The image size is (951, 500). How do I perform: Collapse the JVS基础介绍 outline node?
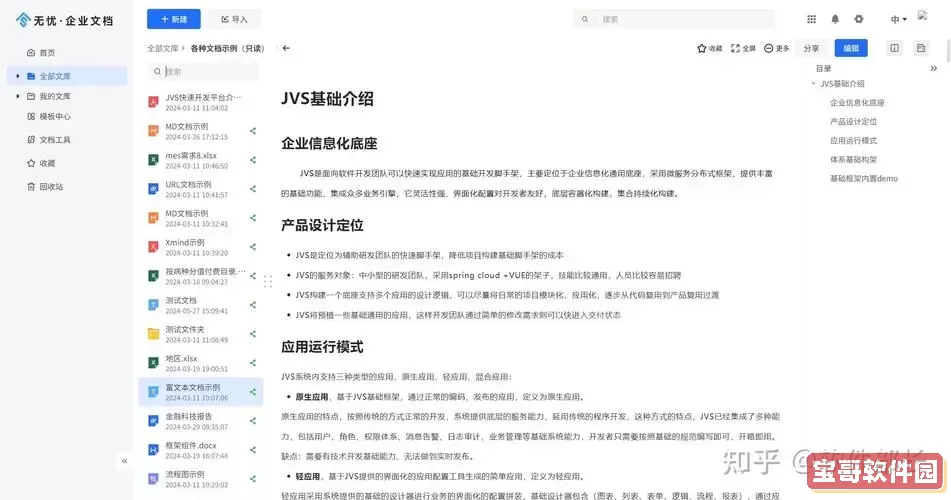[x=814, y=84]
